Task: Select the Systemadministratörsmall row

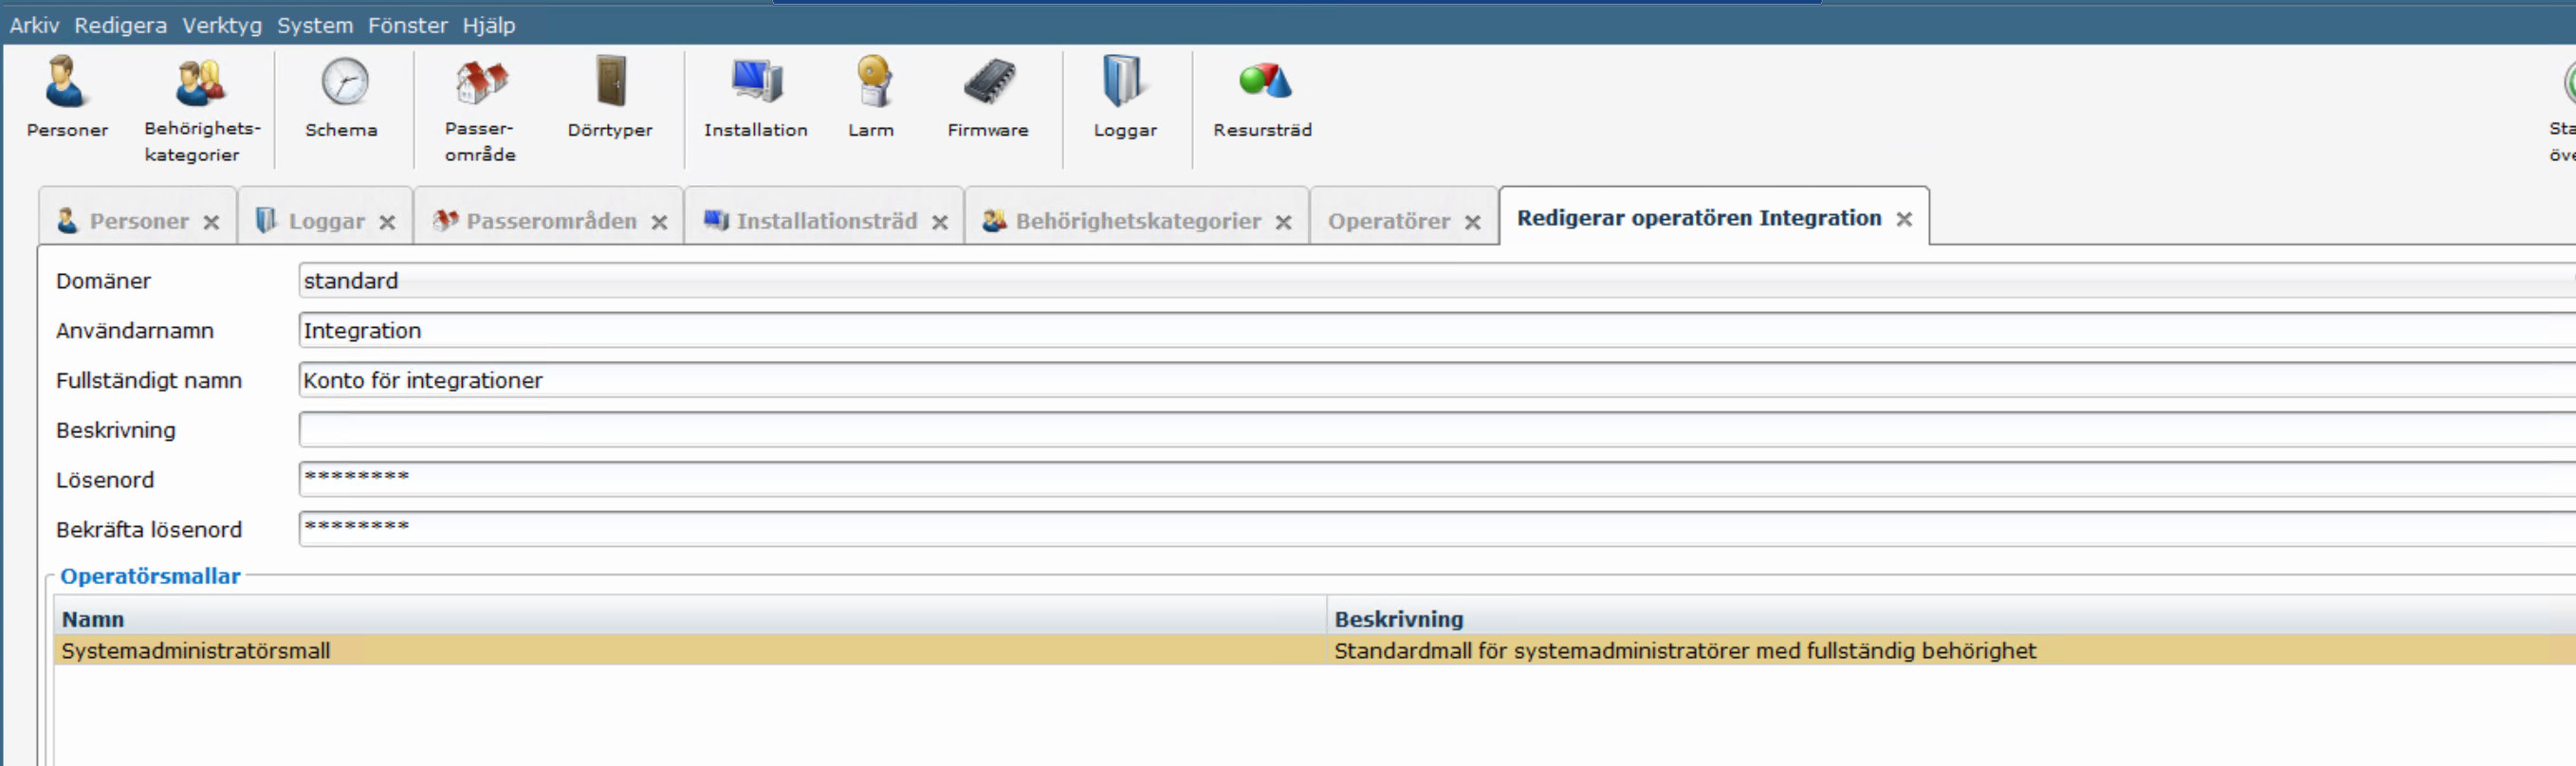Action: click(x=1315, y=651)
